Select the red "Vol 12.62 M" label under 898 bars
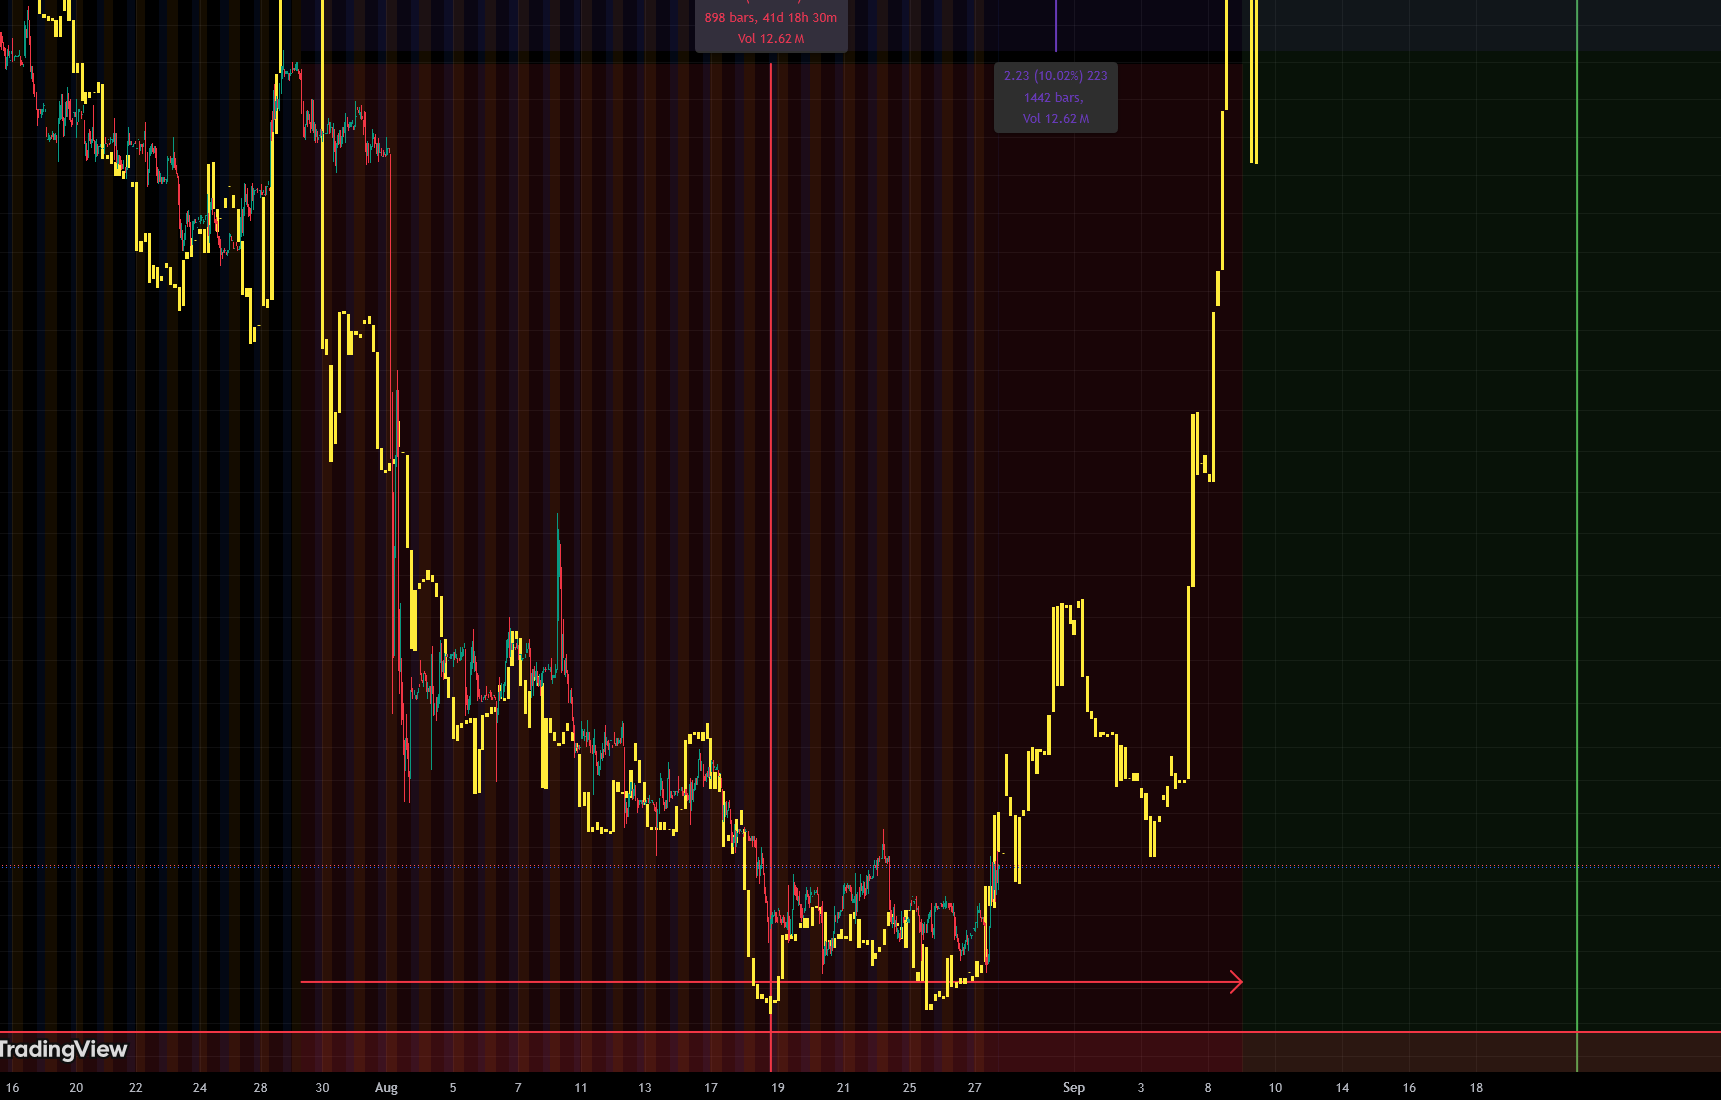1721x1100 pixels. tap(771, 39)
